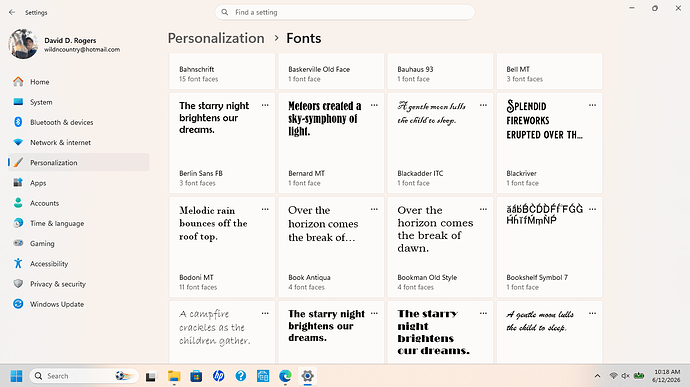Click the Find a setting search box
690x387 pixels.
(345, 12)
